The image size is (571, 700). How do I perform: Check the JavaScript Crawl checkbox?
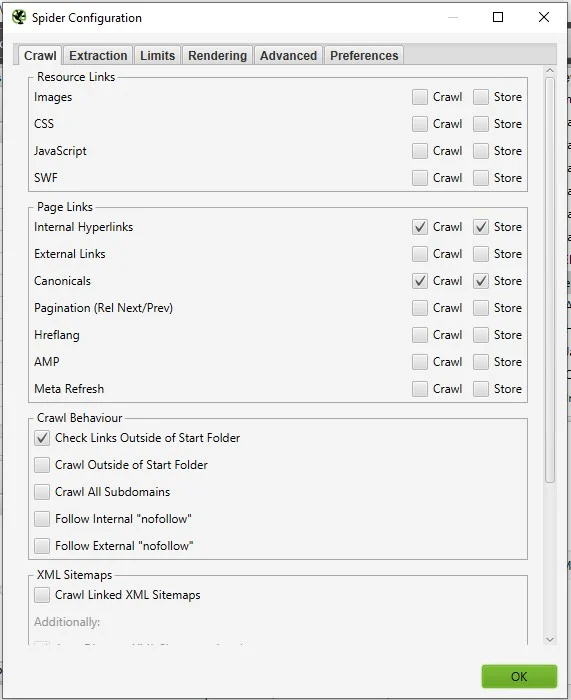pyautogui.click(x=420, y=151)
